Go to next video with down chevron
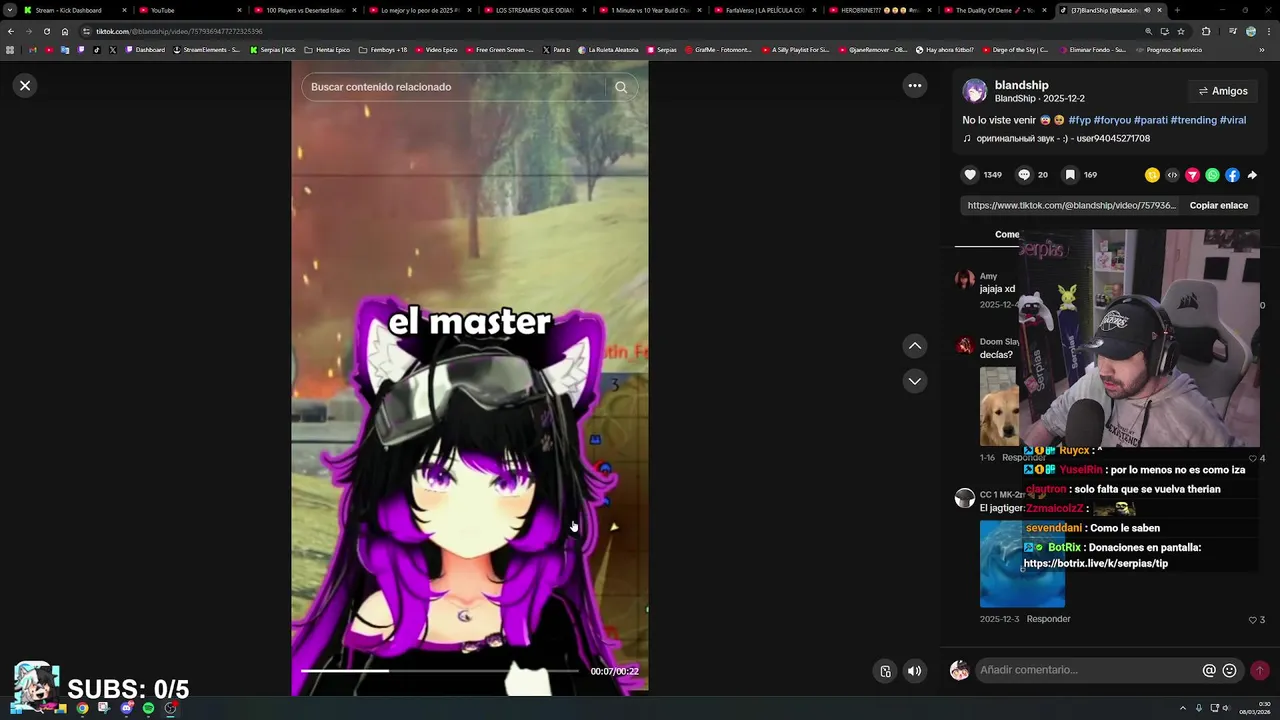 [914, 381]
